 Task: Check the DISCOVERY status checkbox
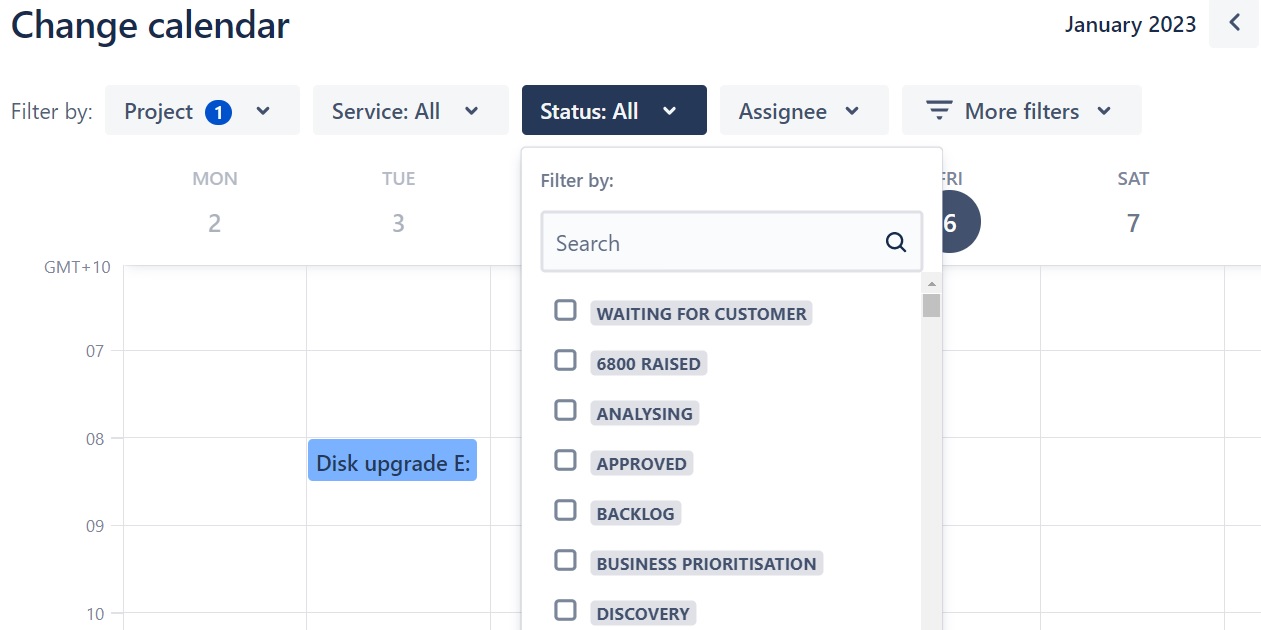[566, 610]
